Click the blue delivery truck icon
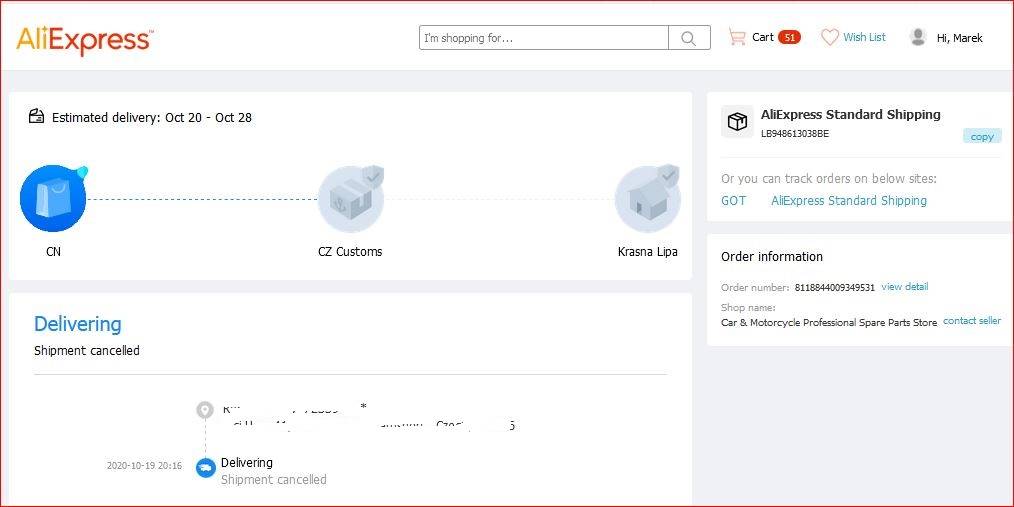 206,468
